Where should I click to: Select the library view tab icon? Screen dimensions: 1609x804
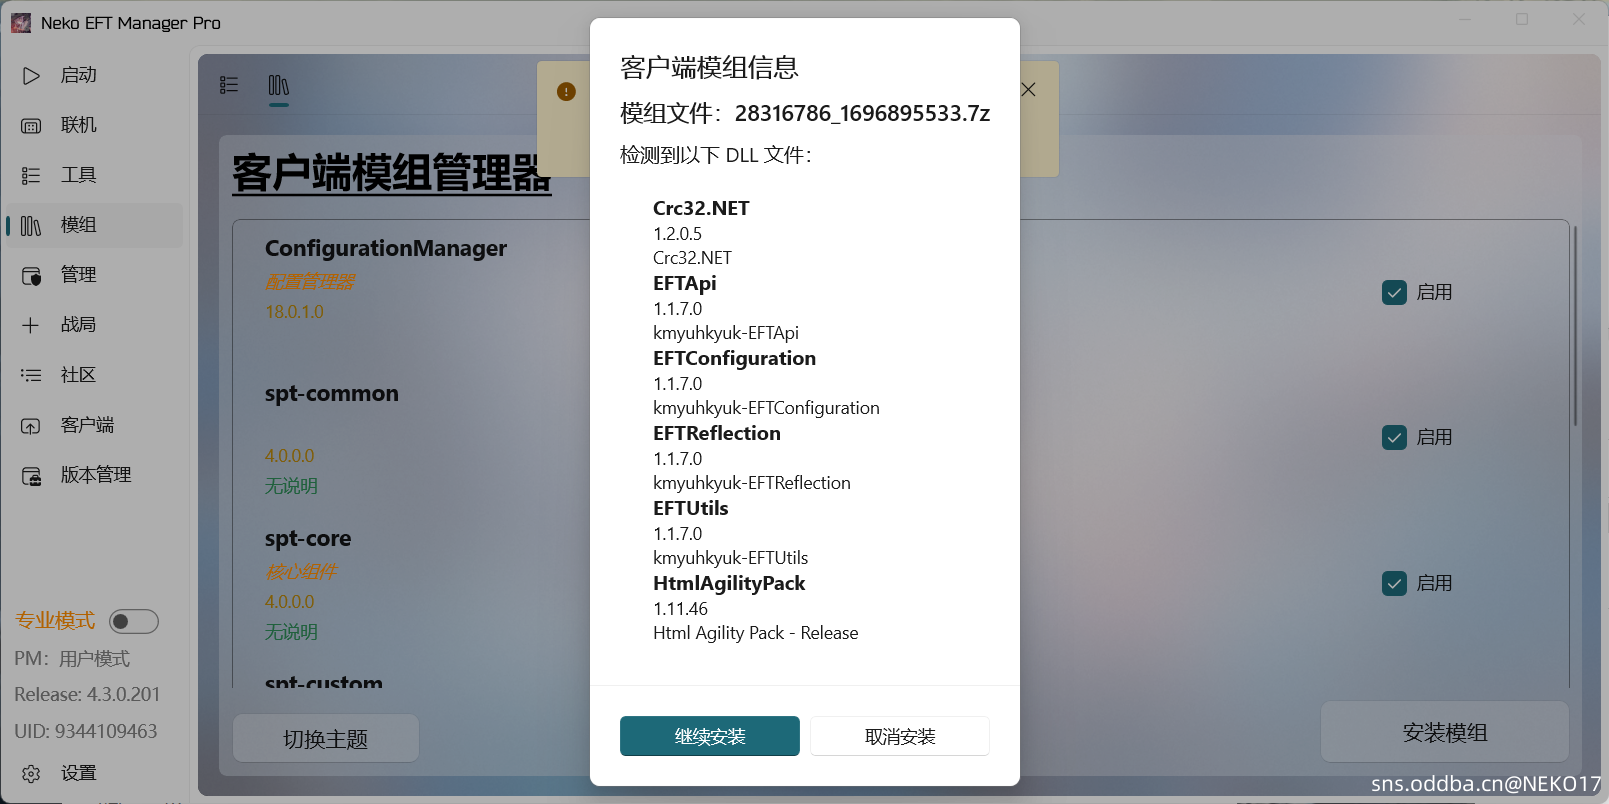279,85
